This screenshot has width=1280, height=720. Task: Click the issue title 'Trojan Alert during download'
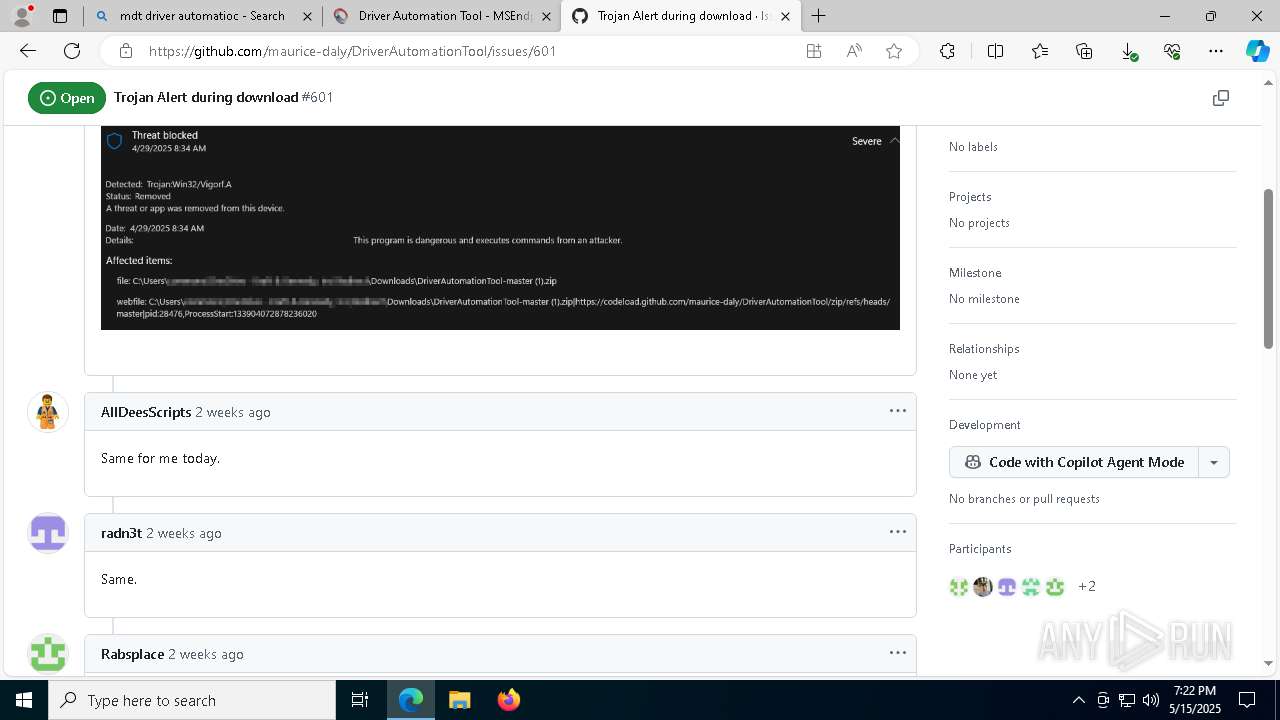pyautogui.click(x=206, y=97)
